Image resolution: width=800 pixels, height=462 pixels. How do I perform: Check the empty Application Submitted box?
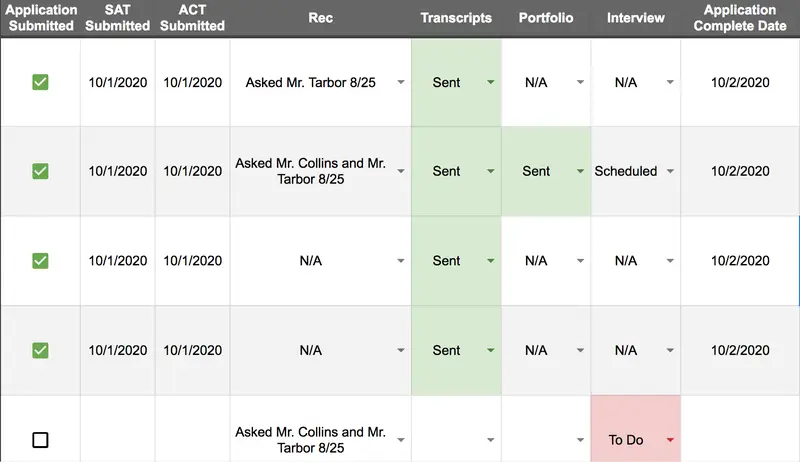pyautogui.click(x=40, y=440)
